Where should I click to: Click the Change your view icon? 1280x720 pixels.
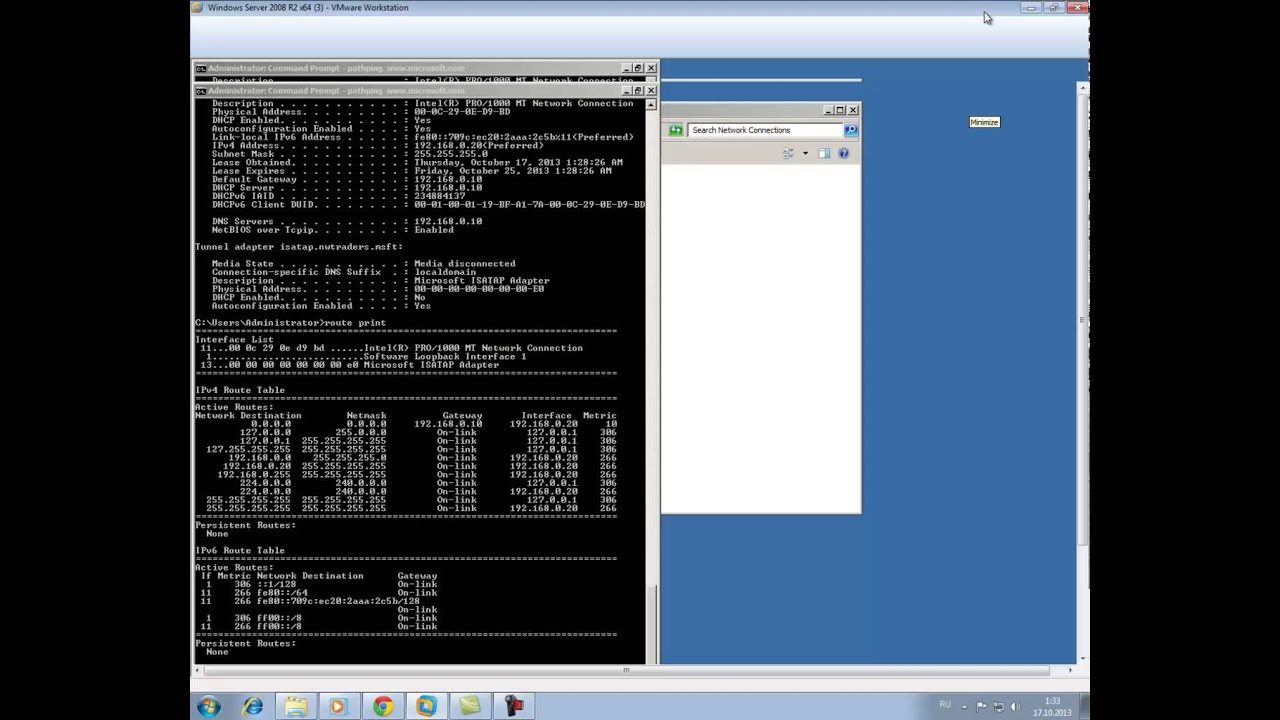pos(789,153)
